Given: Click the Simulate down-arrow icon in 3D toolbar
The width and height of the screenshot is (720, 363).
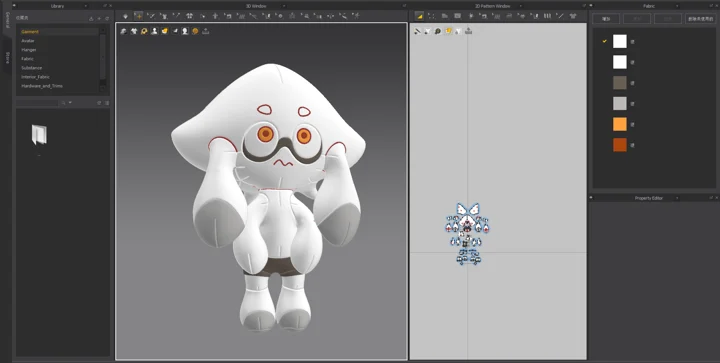Looking at the screenshot, I should pyautogui.click(x=125, y=16).
